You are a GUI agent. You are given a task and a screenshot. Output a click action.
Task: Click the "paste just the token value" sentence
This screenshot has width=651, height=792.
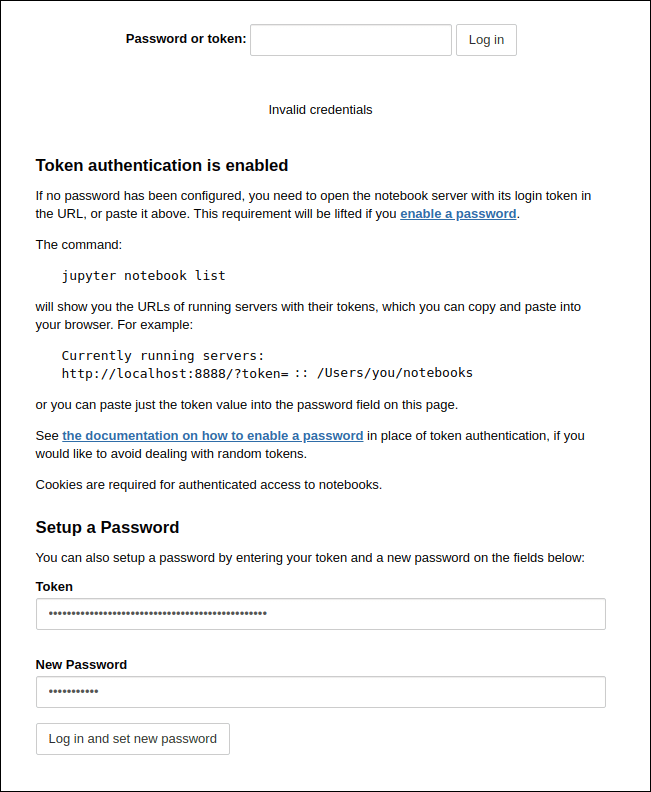tap(246, 404)
